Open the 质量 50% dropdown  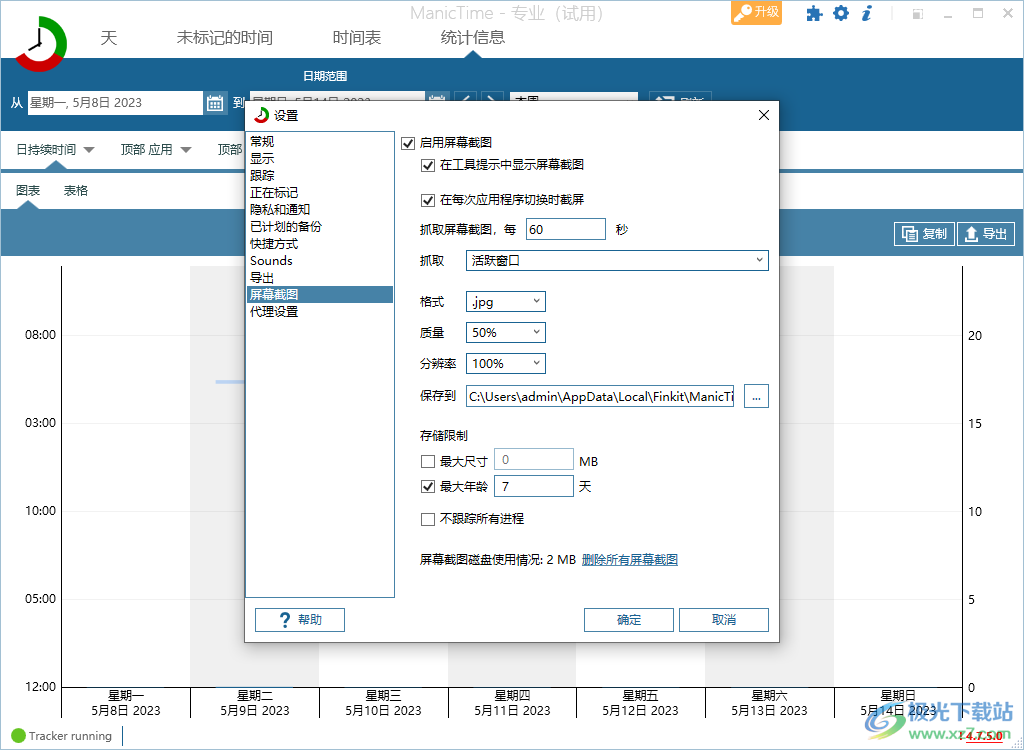[505, 333]
